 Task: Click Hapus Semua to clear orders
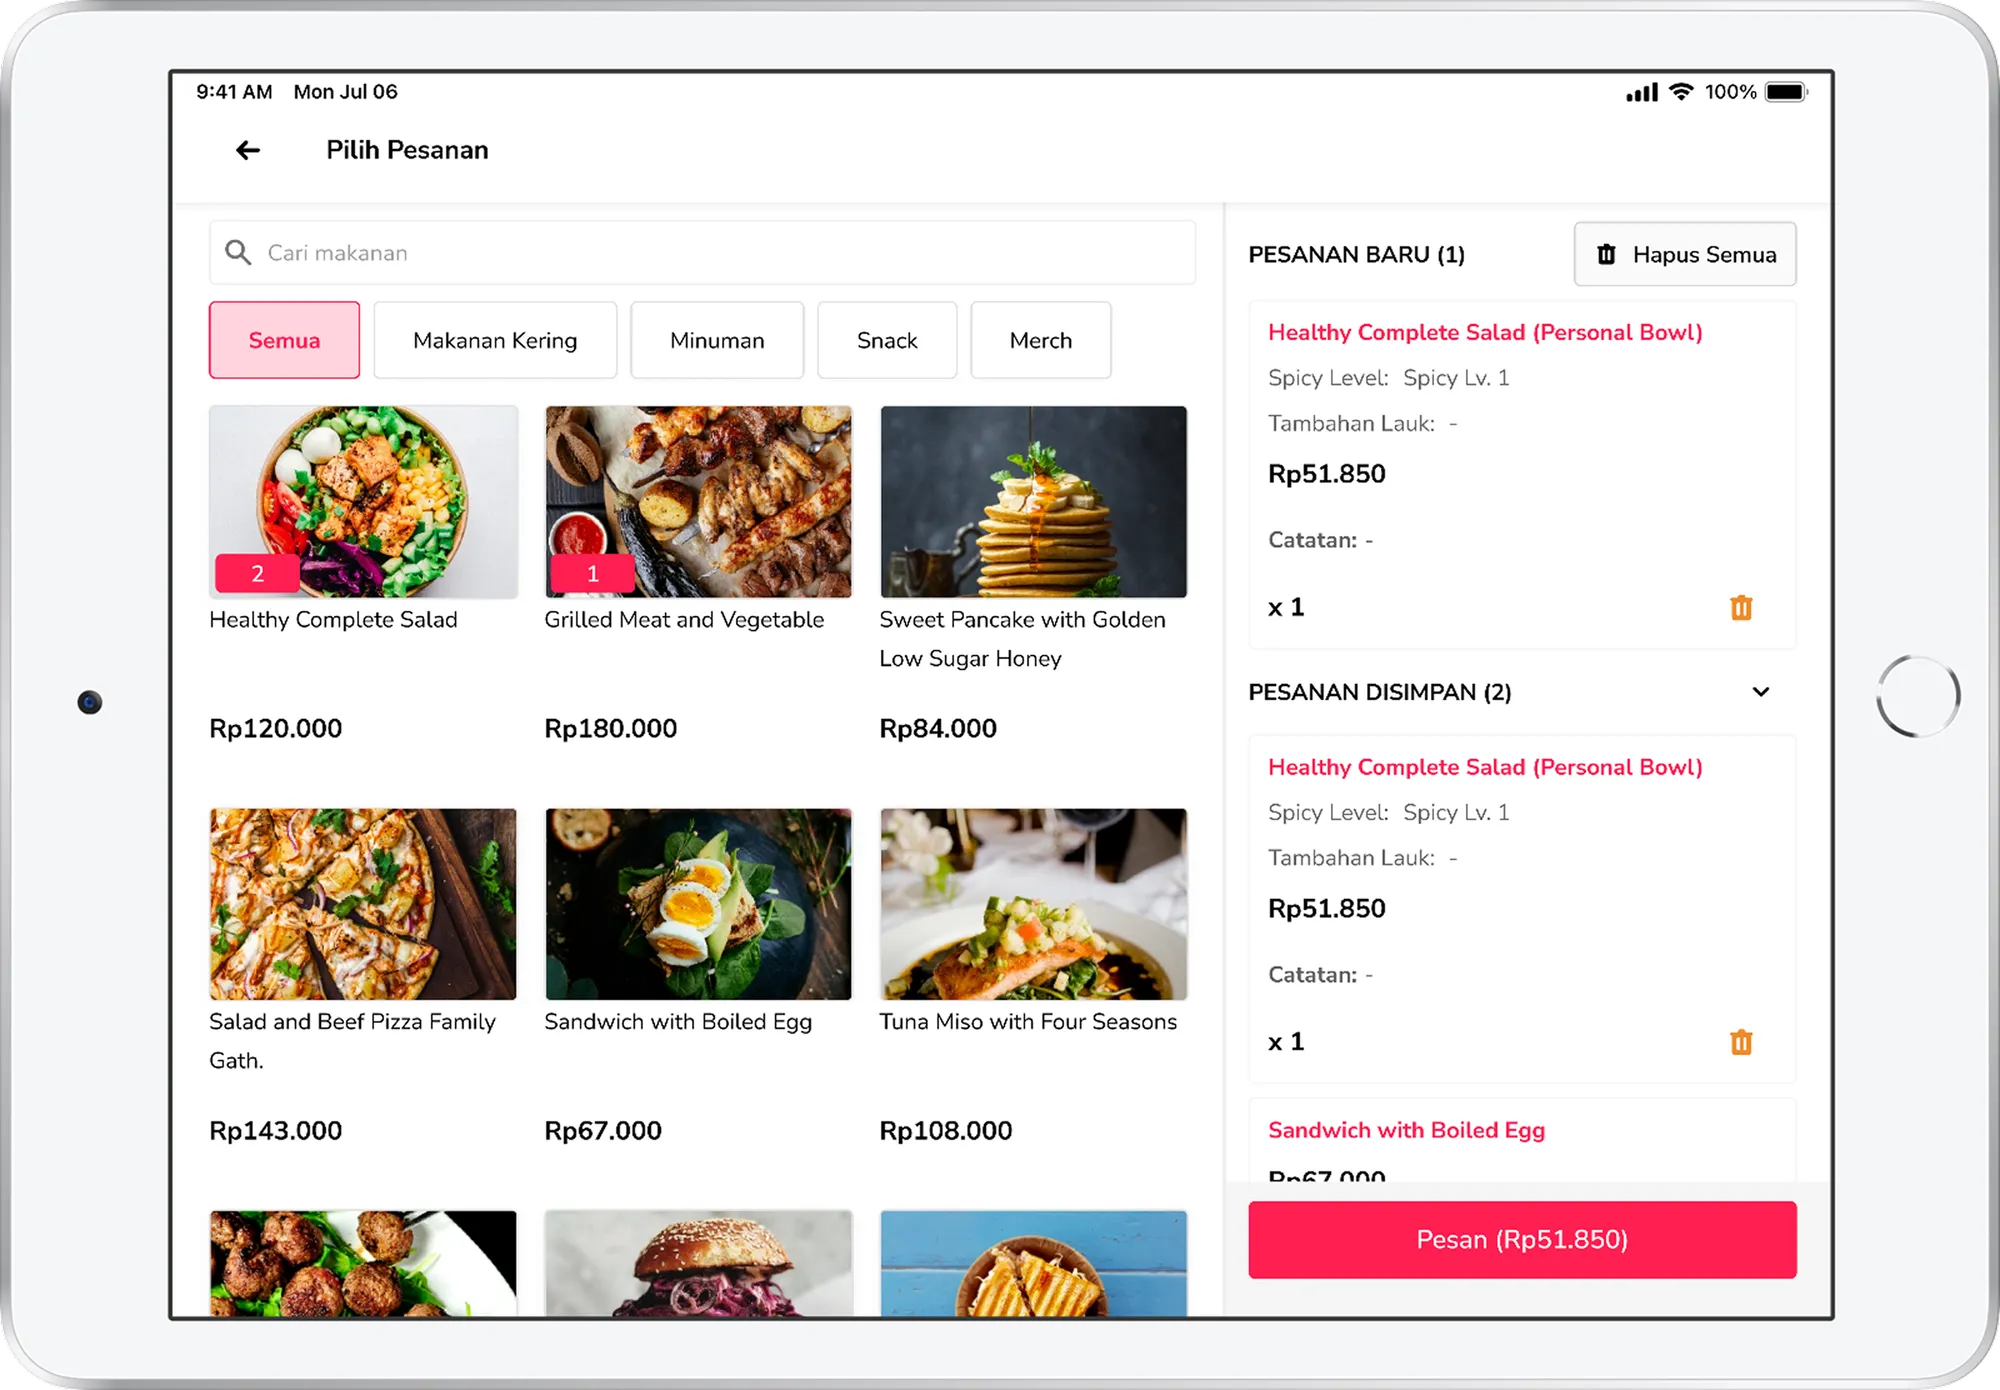click(x=1685, y=254)
